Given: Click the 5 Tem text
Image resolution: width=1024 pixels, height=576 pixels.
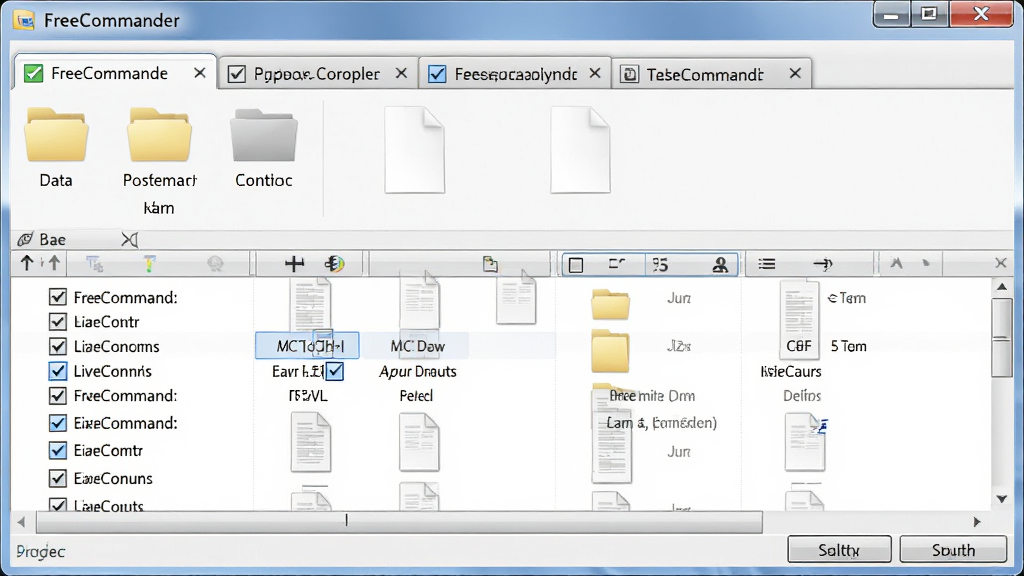Looking at the screenshot, I should click(848, 346).
